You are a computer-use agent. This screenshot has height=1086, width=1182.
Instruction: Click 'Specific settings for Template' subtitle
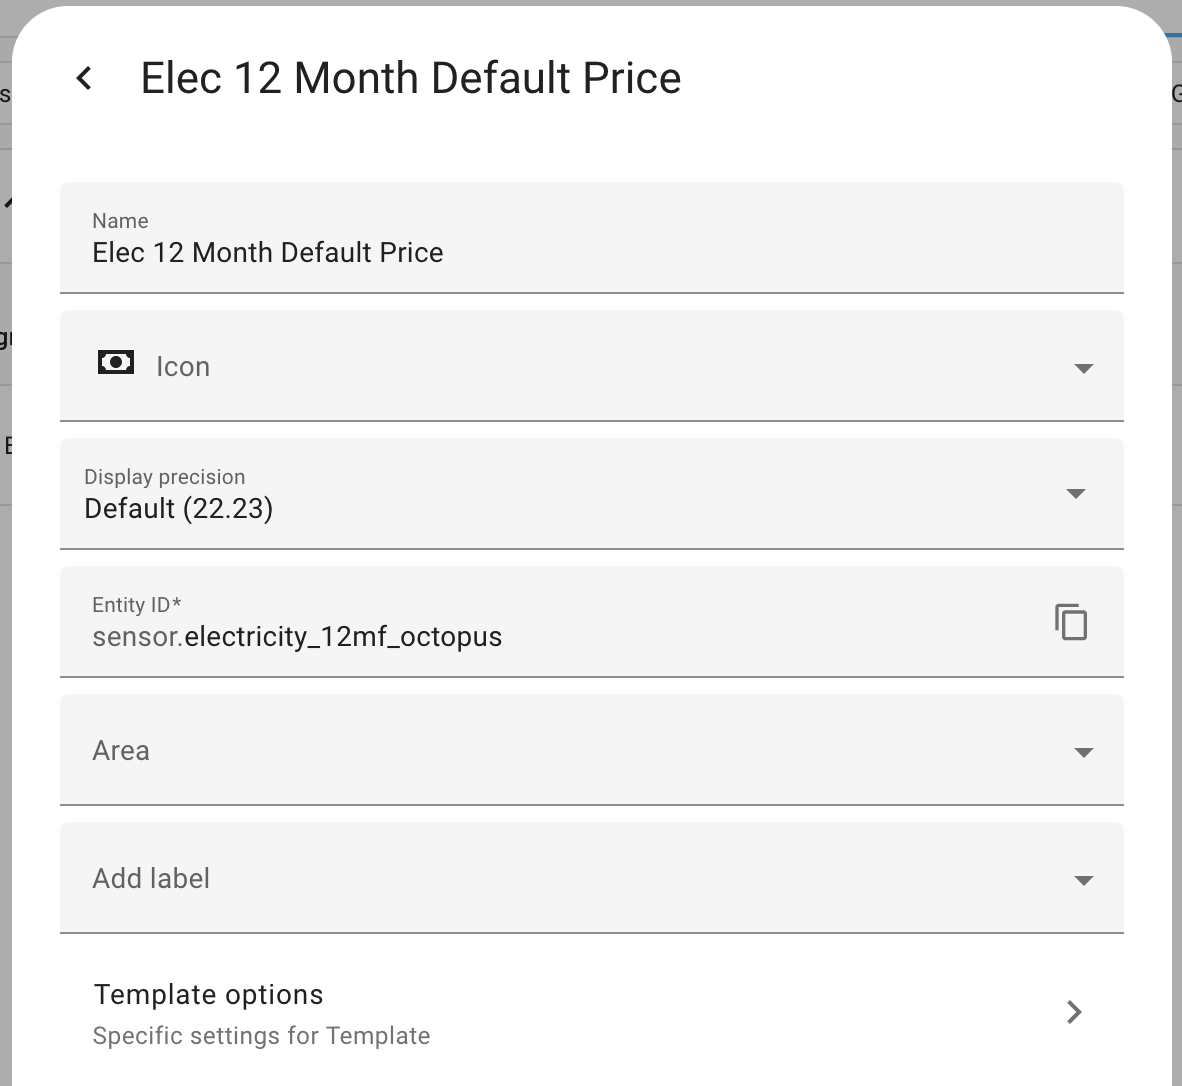click(x=261, y=1036)
